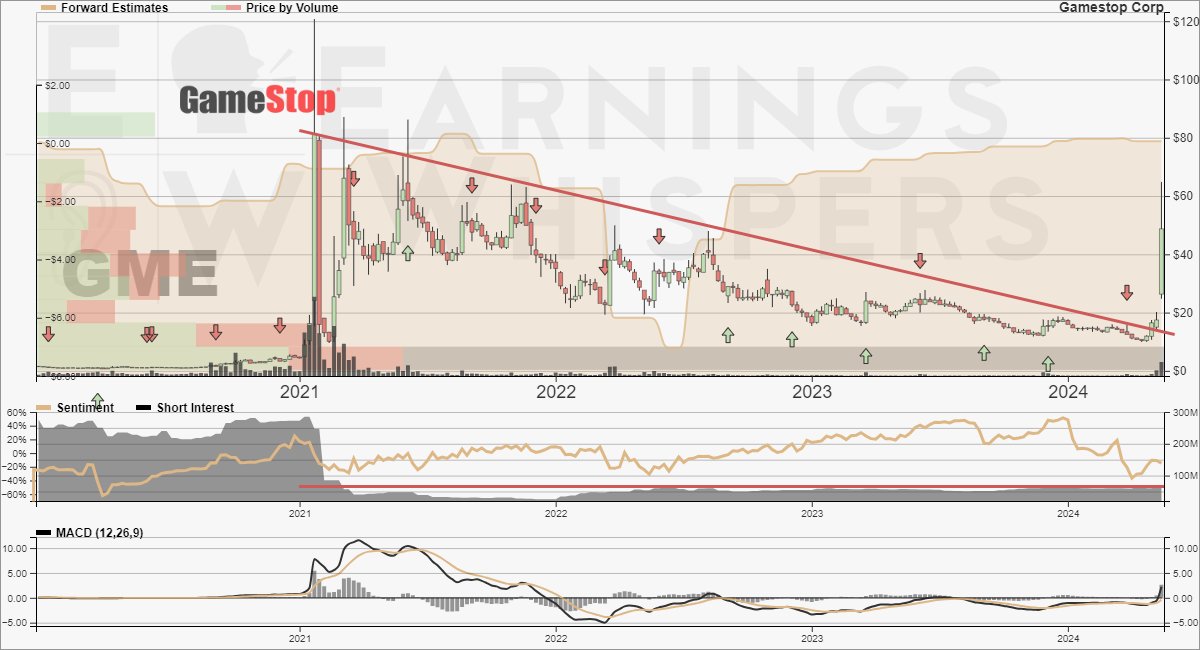Click the '60%' sentiment axis label

click(x=16, y=412)
